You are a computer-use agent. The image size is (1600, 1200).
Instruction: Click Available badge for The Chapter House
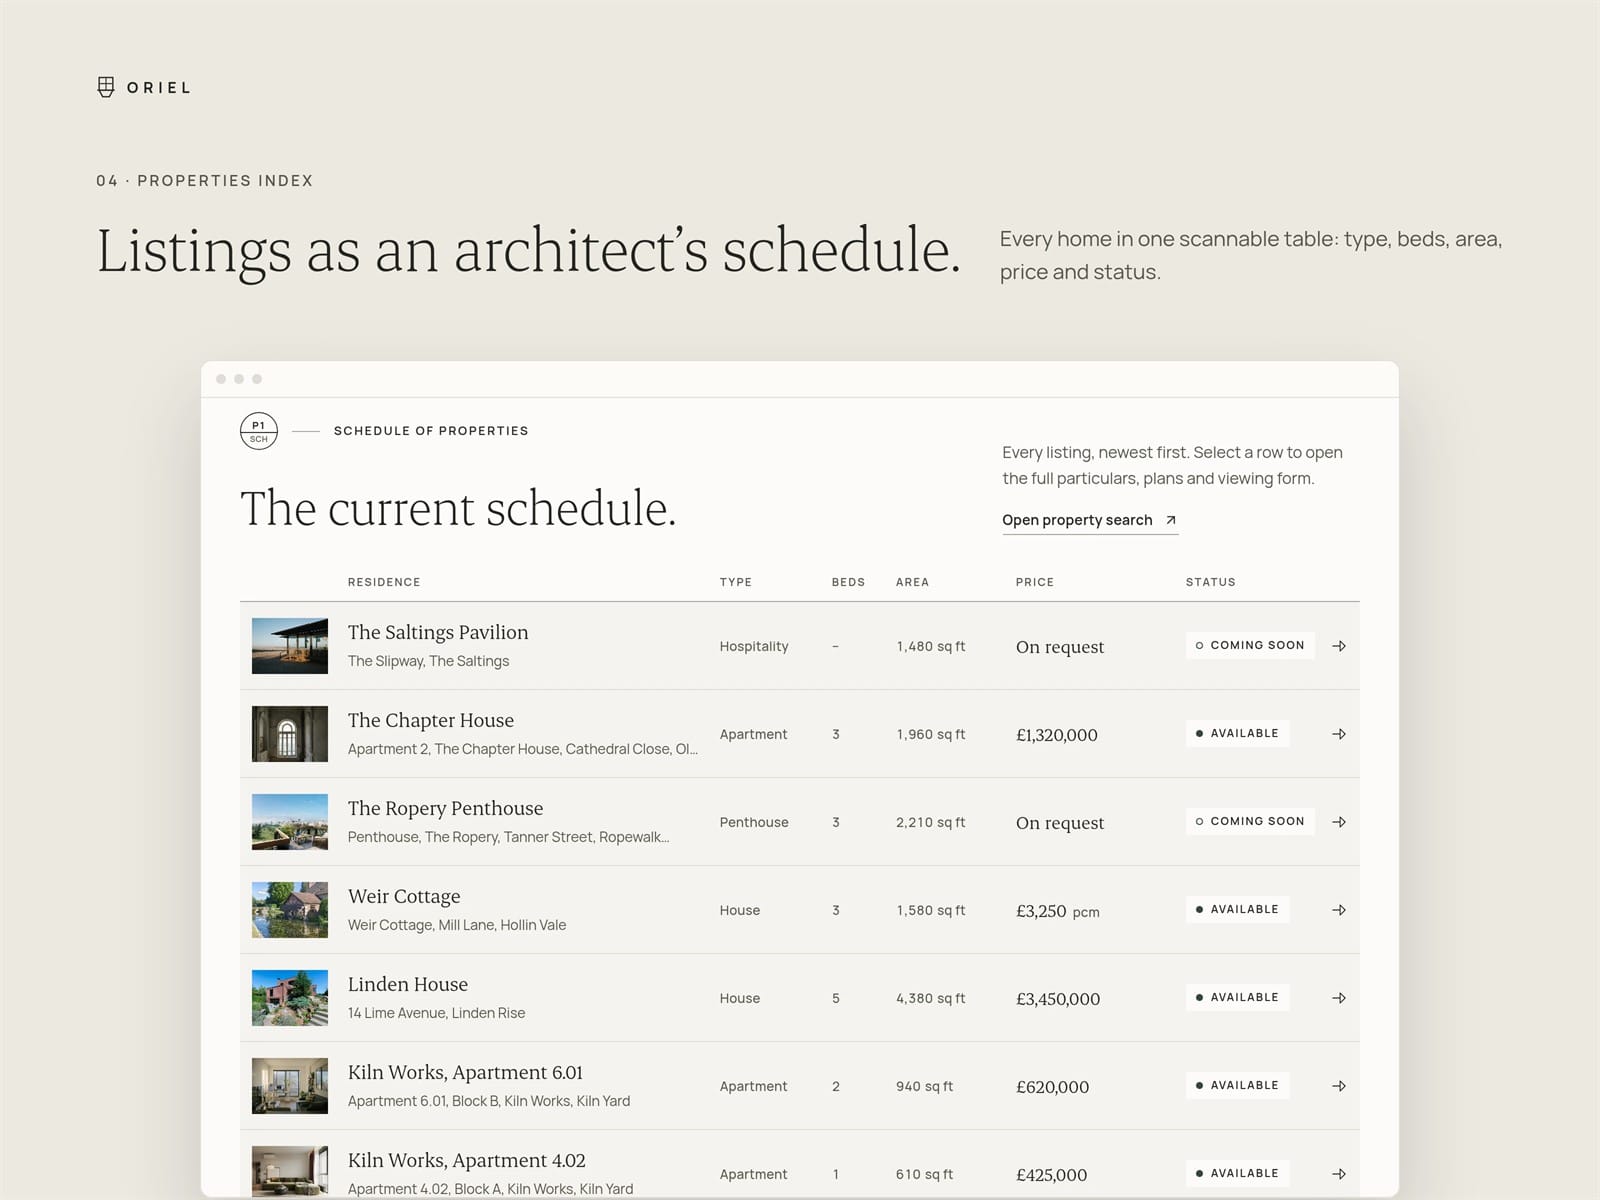(x=1237, y=733)
